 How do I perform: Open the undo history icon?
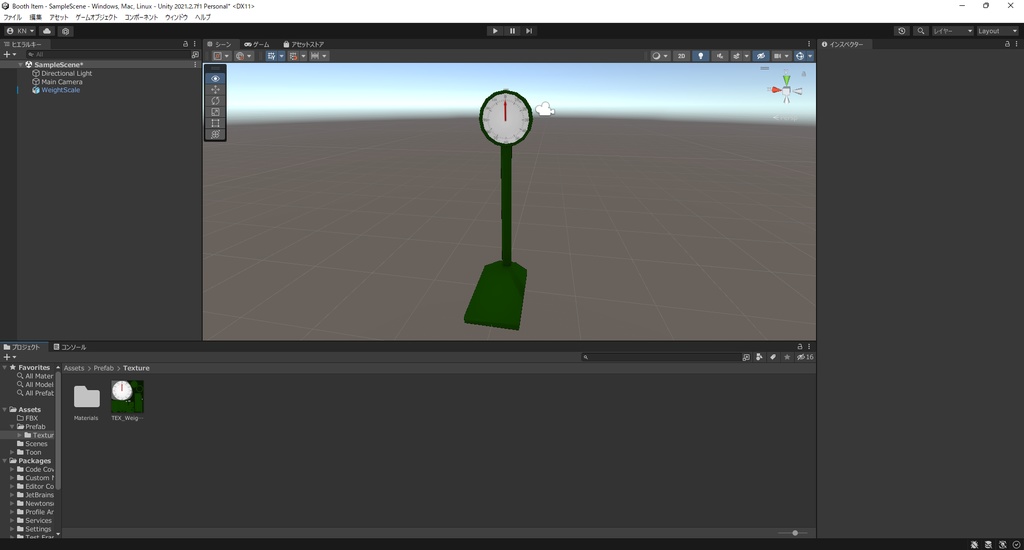[x=902, y=31]
